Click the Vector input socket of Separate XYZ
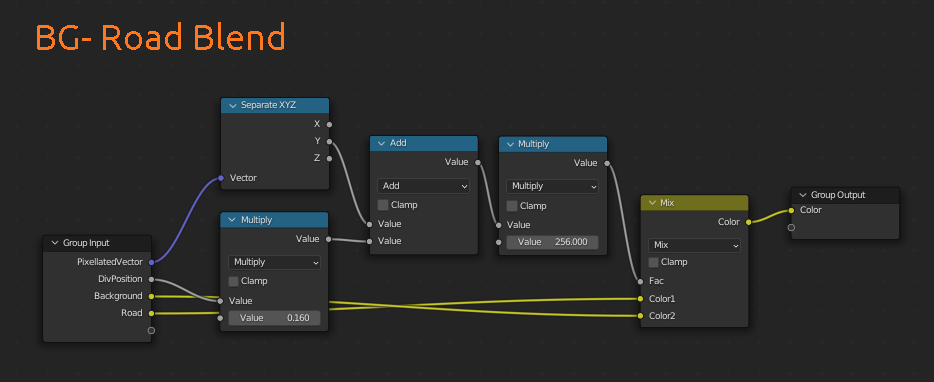 (x=220, y=178)
